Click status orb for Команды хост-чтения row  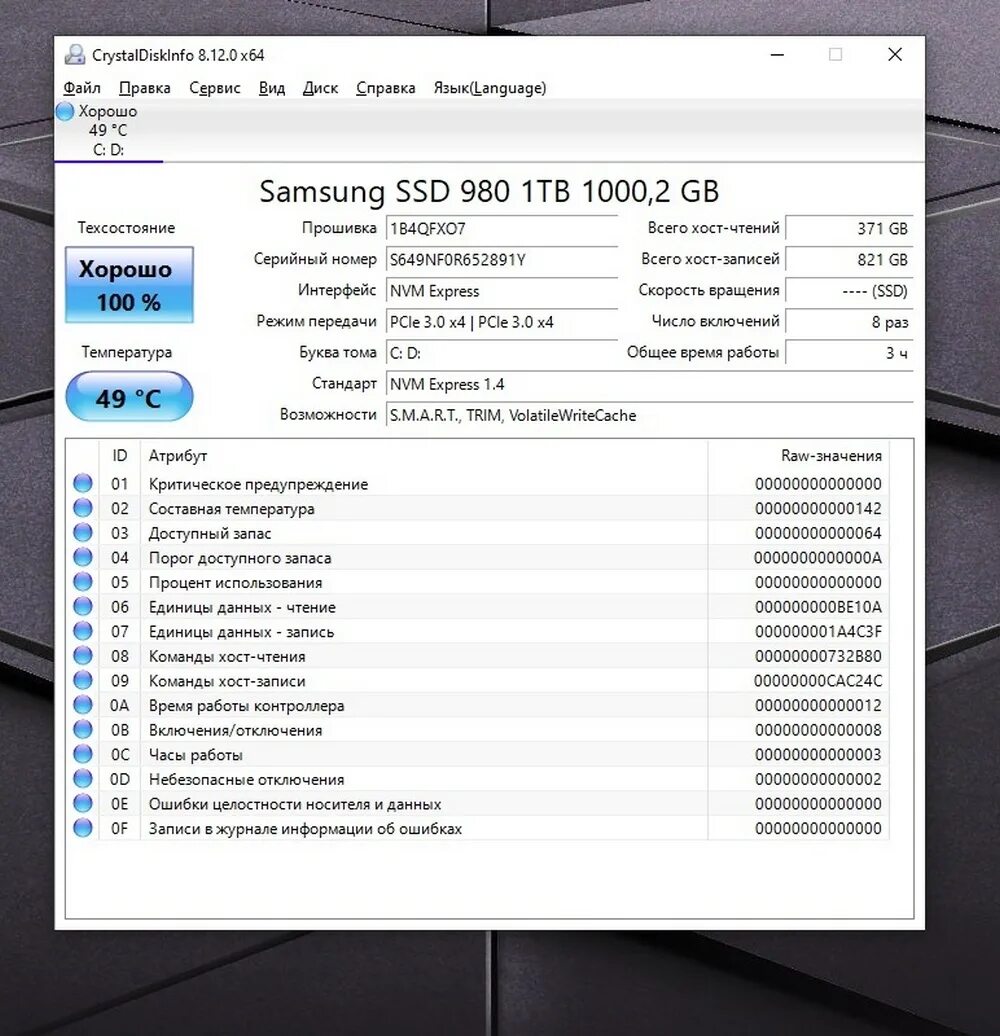point(83,655)
